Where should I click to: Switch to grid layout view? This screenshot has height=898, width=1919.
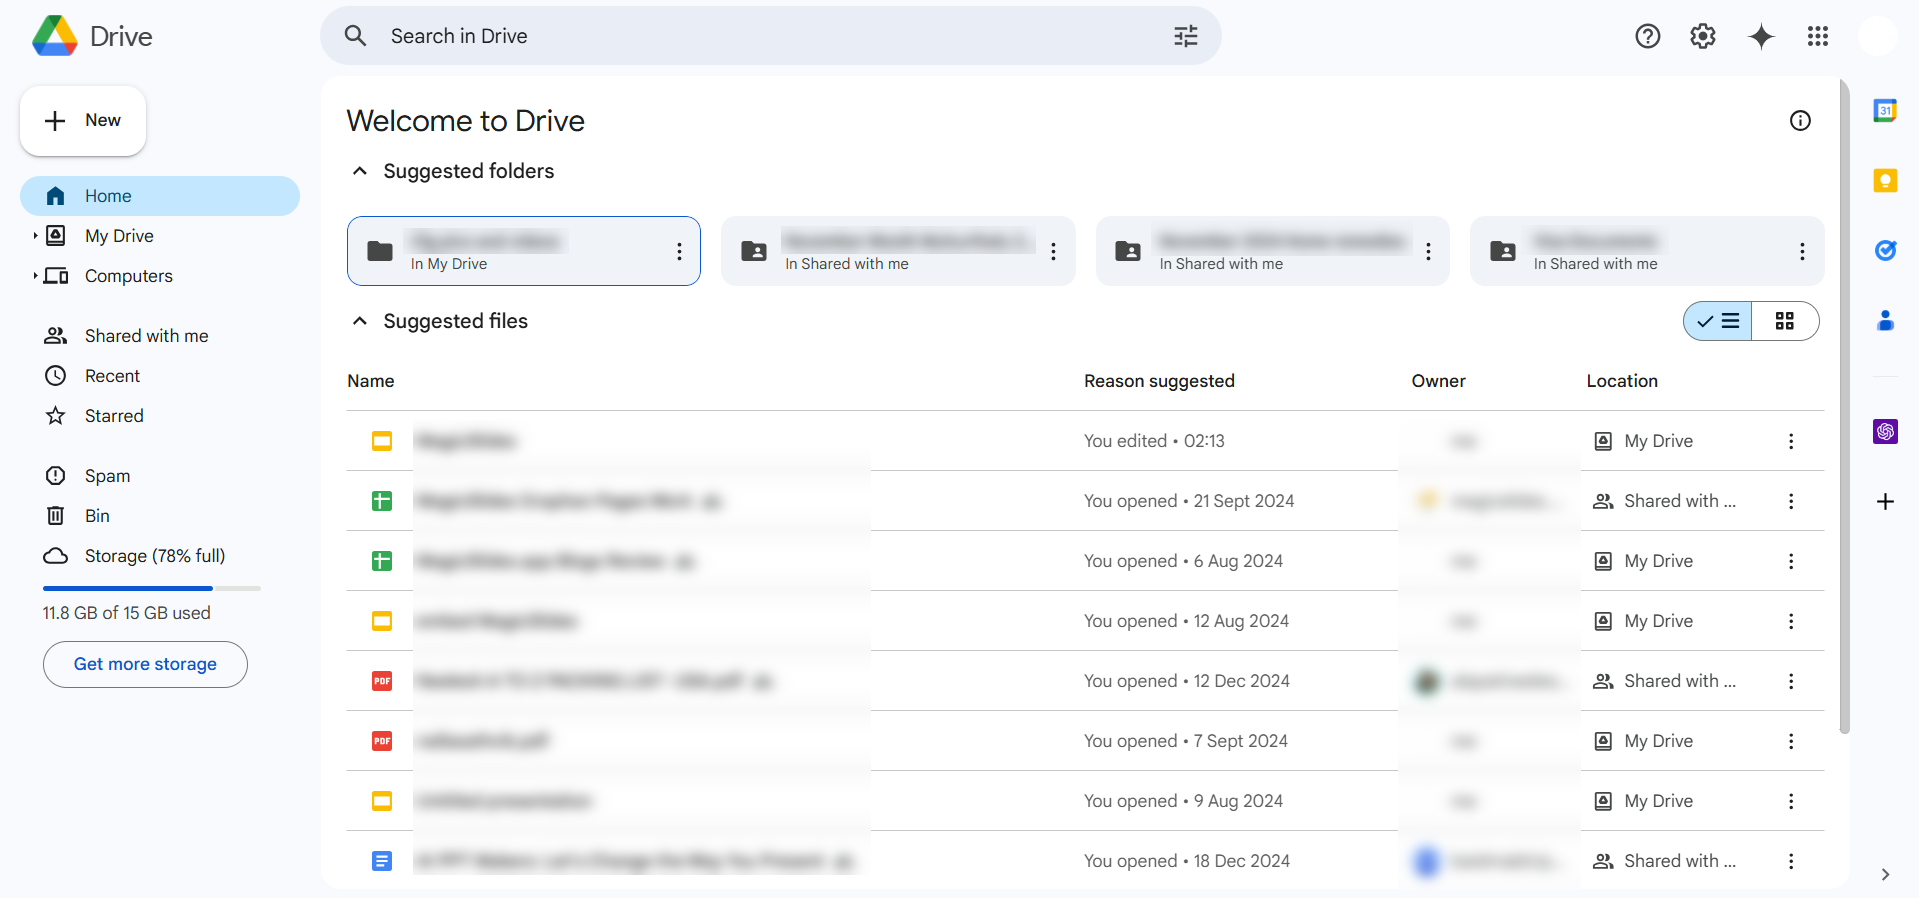point(1784,321)
